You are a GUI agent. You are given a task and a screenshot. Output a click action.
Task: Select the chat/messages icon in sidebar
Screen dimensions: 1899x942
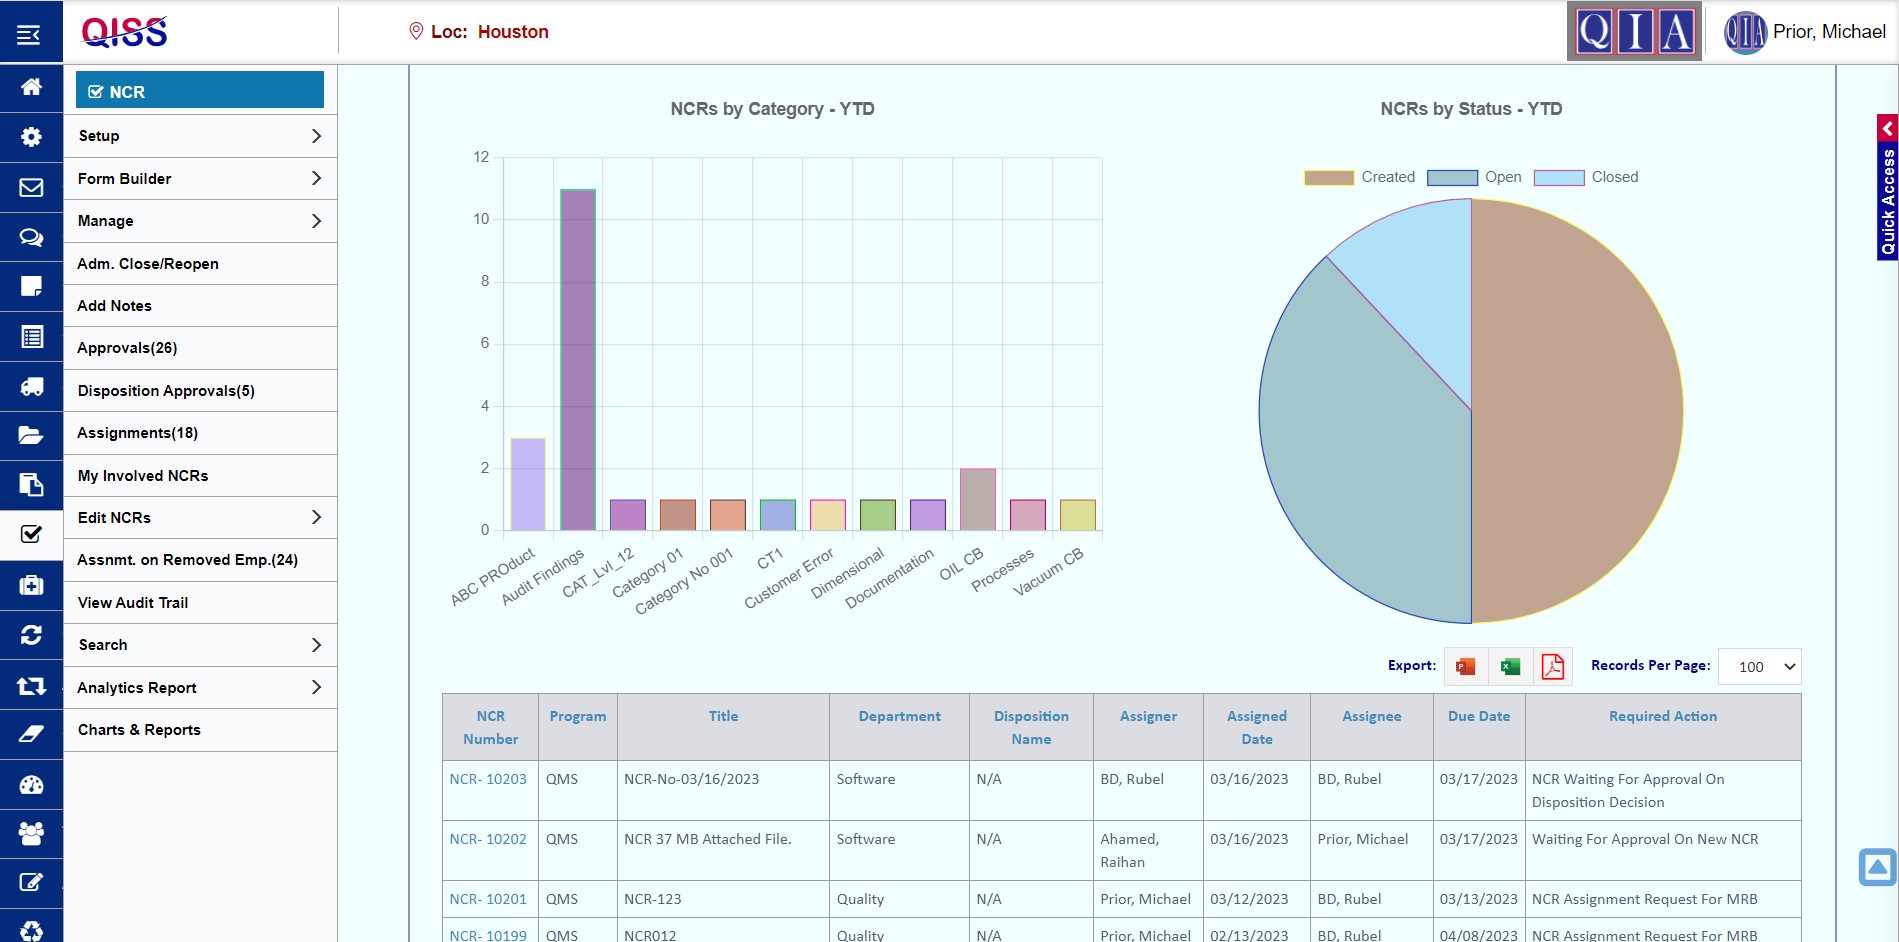click(x=31, y=237)
